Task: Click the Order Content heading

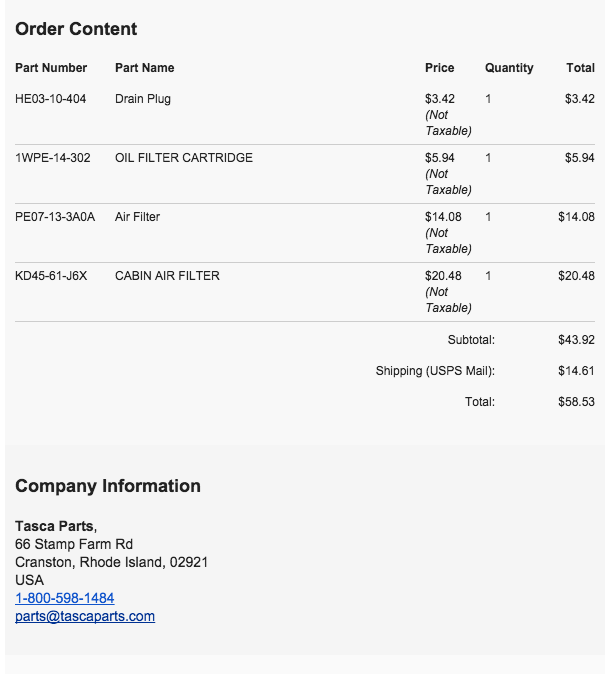Action: pyautogui.click(x=76, y=29)
